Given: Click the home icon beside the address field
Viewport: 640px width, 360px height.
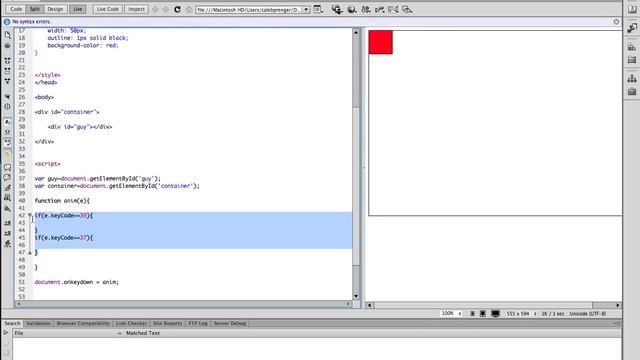Looking at the screenshot, I should (189, 9).
